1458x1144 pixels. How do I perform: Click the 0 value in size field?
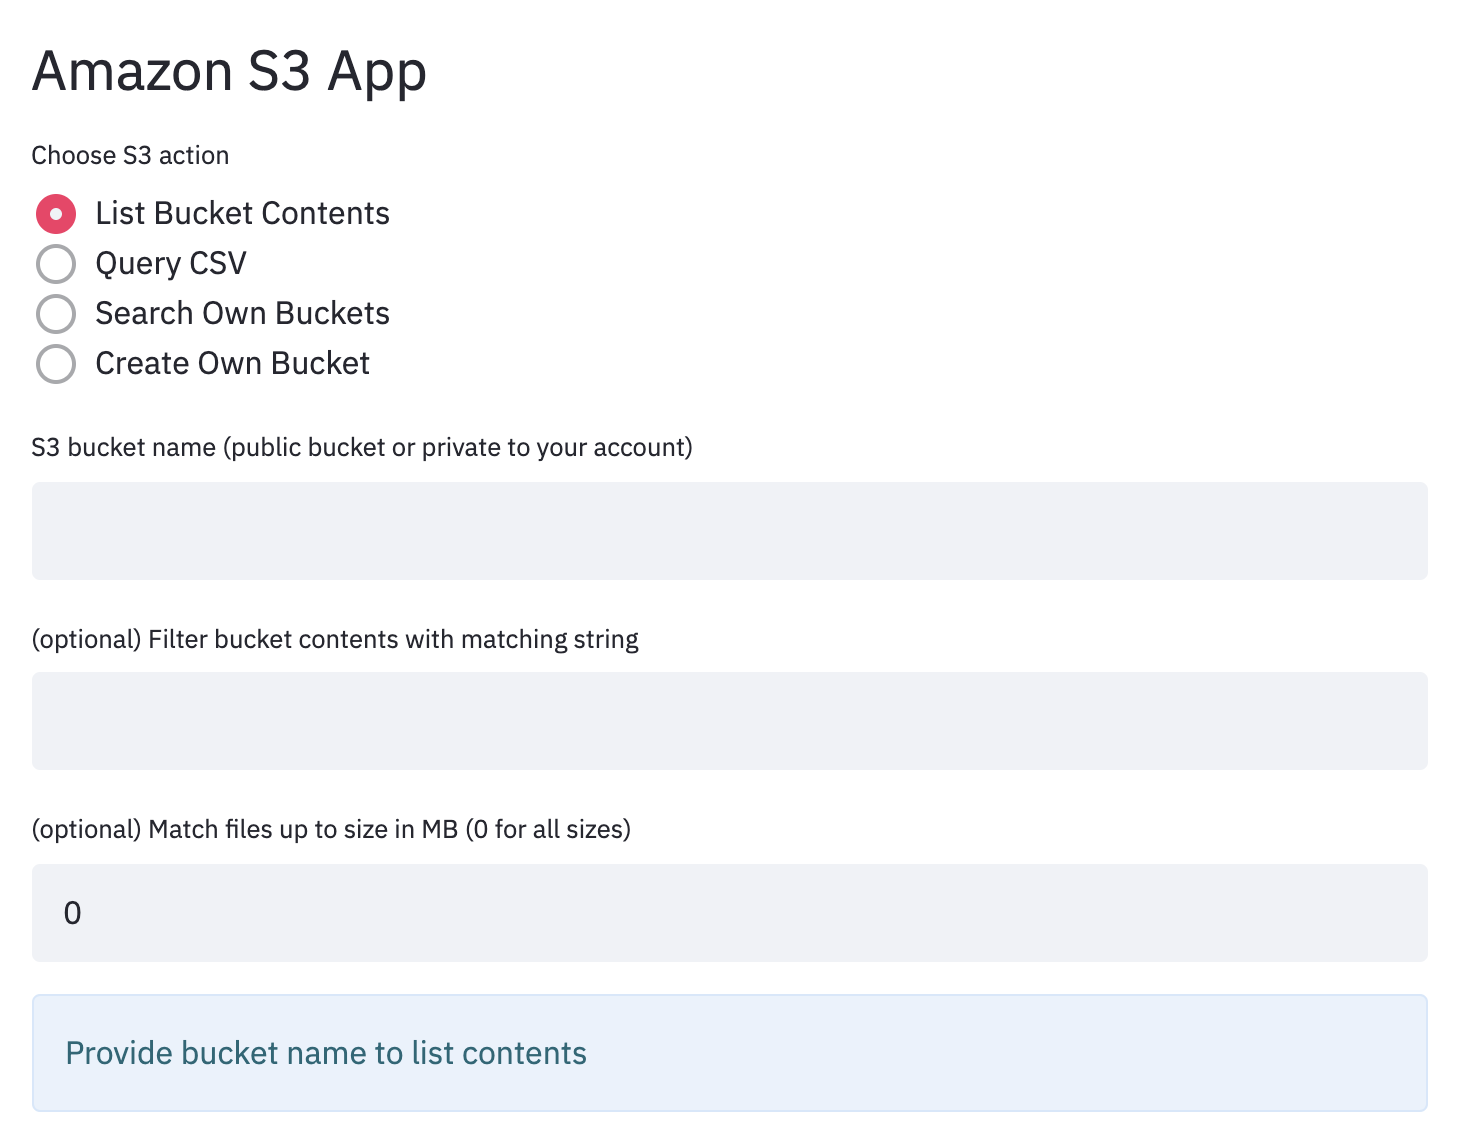tap(72, 913)
